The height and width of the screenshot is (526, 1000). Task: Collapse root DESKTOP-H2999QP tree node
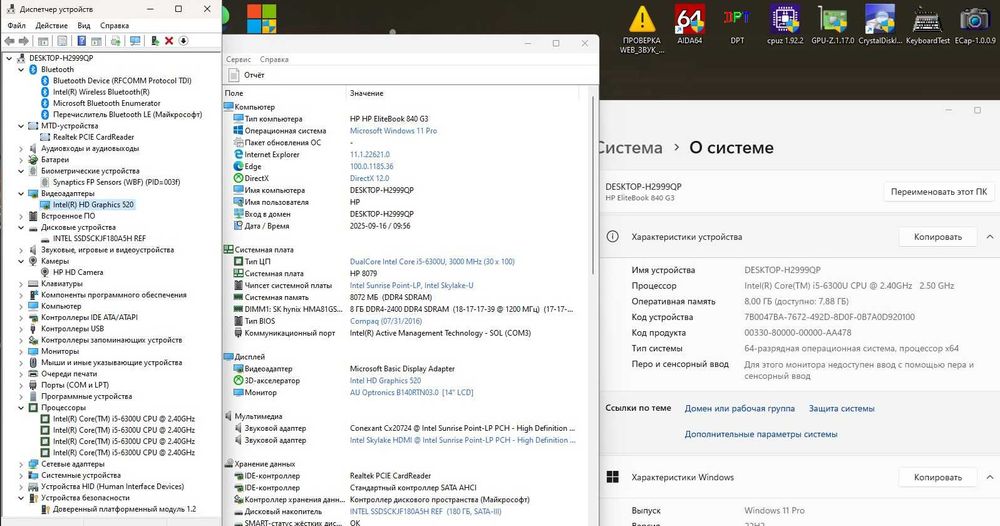point(9,58)
